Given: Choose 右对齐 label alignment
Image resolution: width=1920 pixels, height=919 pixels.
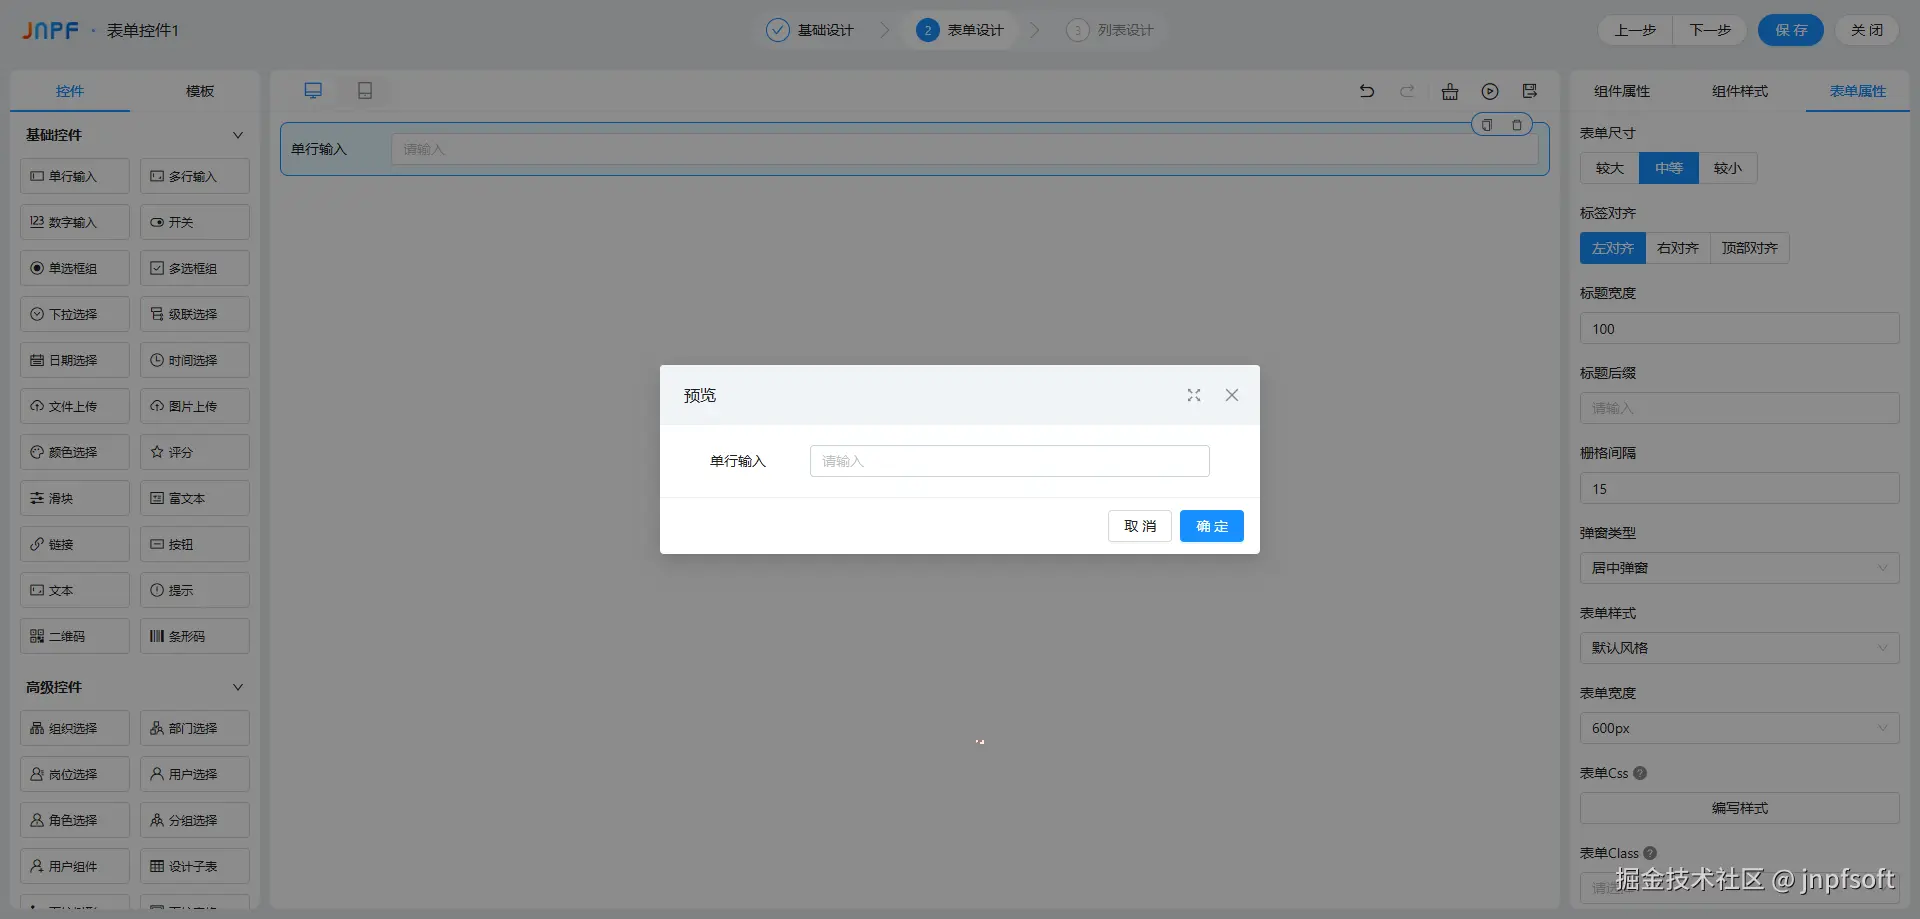Looking at the screenshot, I should [x=1677, y=248].
